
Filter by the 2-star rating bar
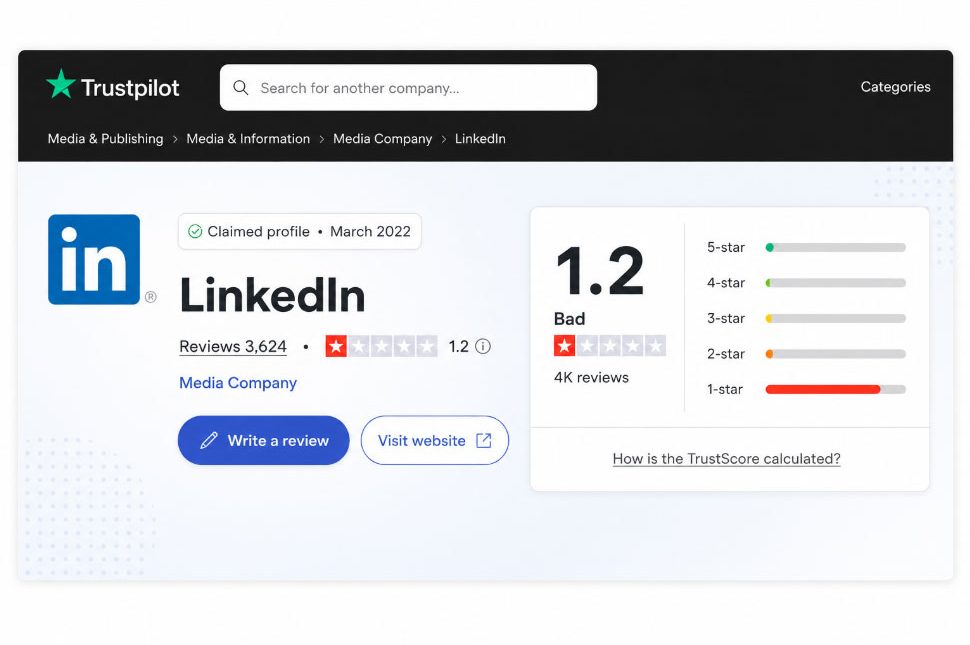[835, 354]
